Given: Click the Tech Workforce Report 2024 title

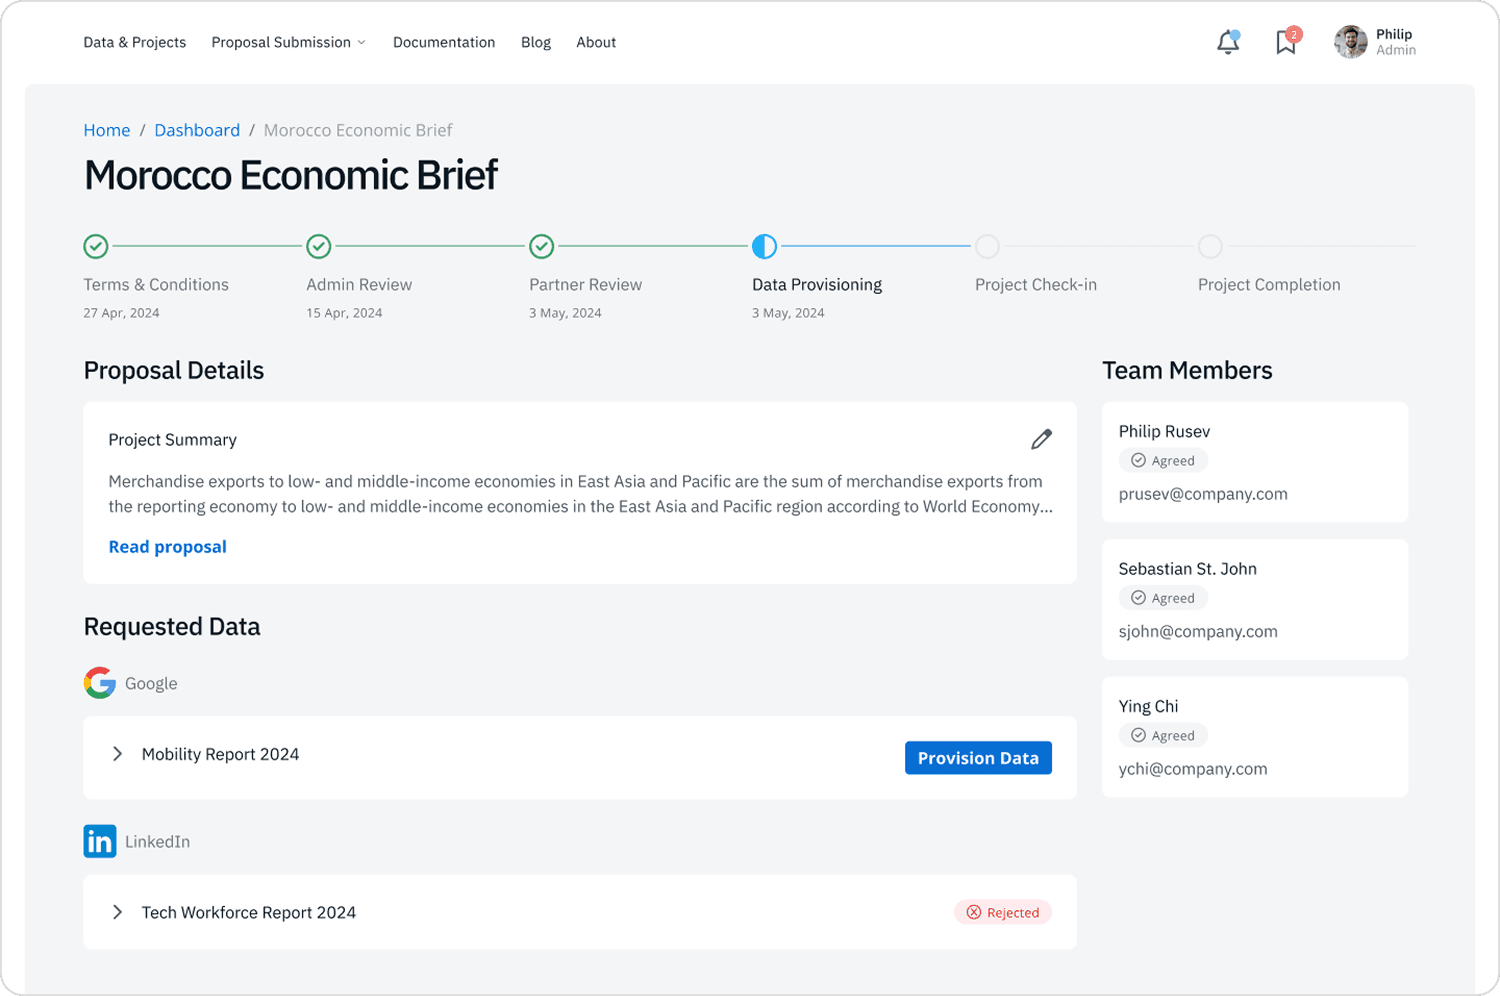Looking at the screenshot, I should click(x=249, y=912).
